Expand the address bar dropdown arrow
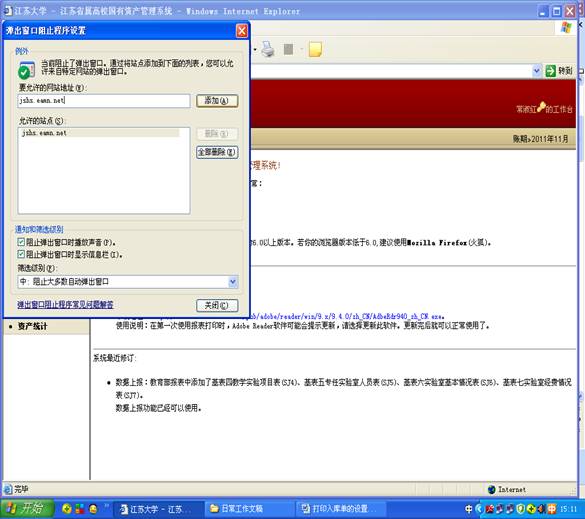The height and width of the screenshot is (519, 585). point(536,71)
